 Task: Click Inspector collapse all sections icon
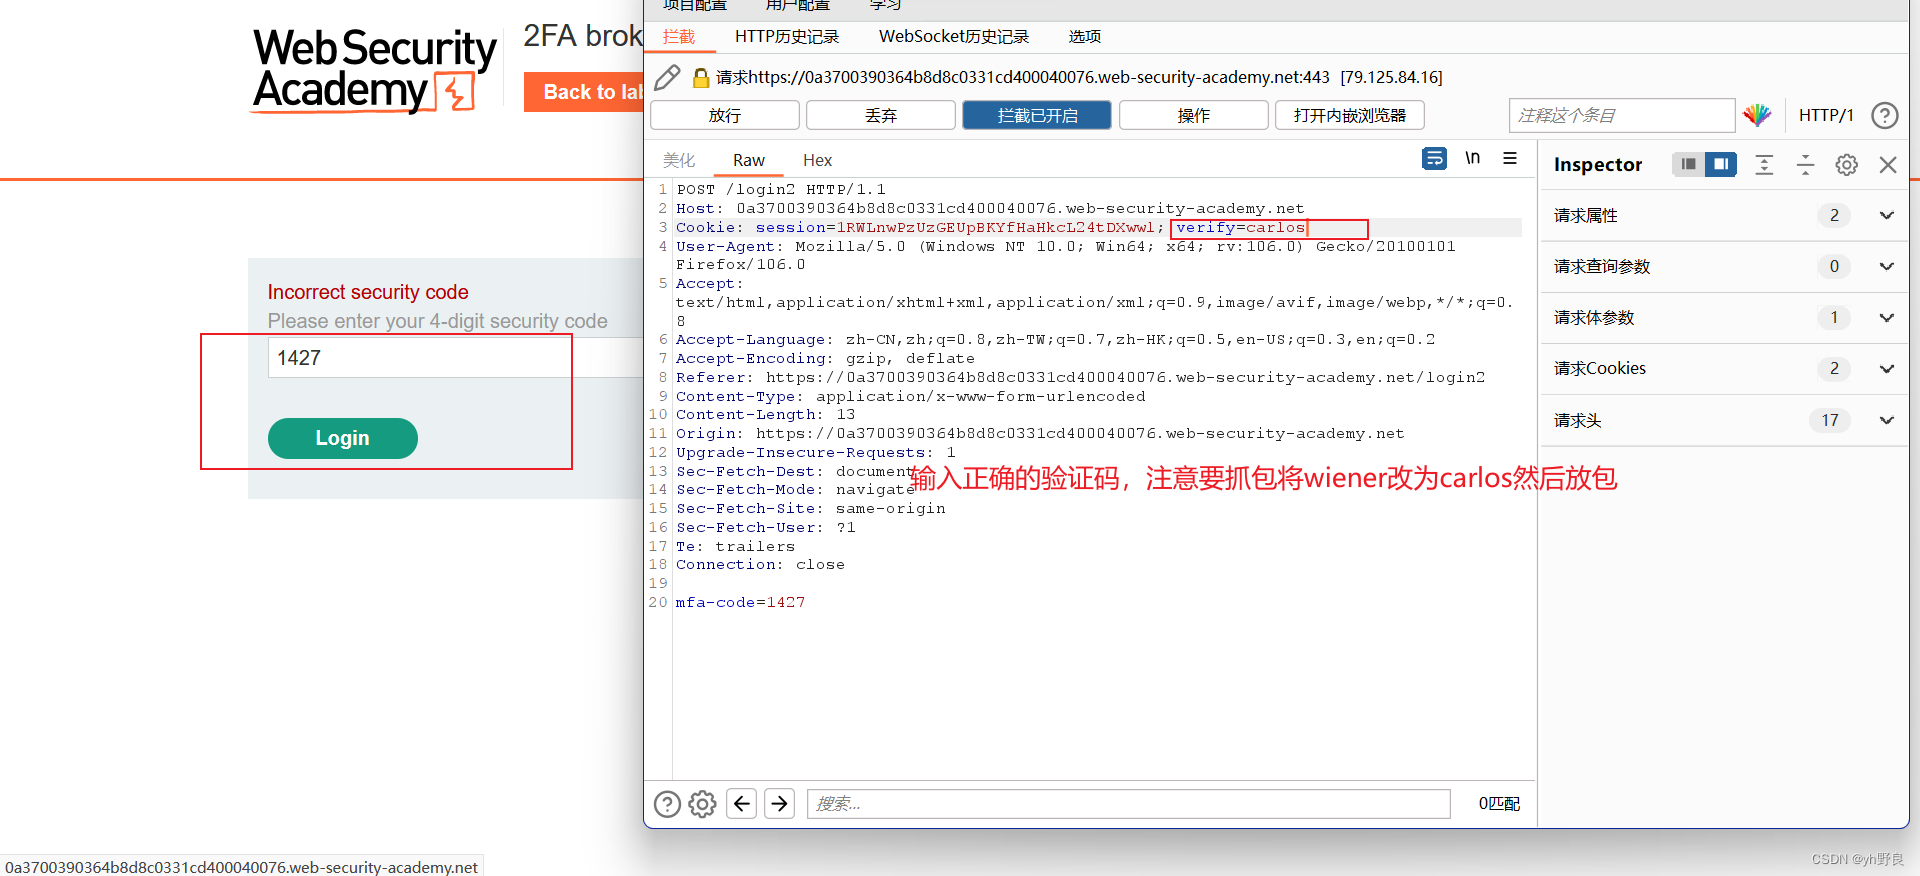1805,164
